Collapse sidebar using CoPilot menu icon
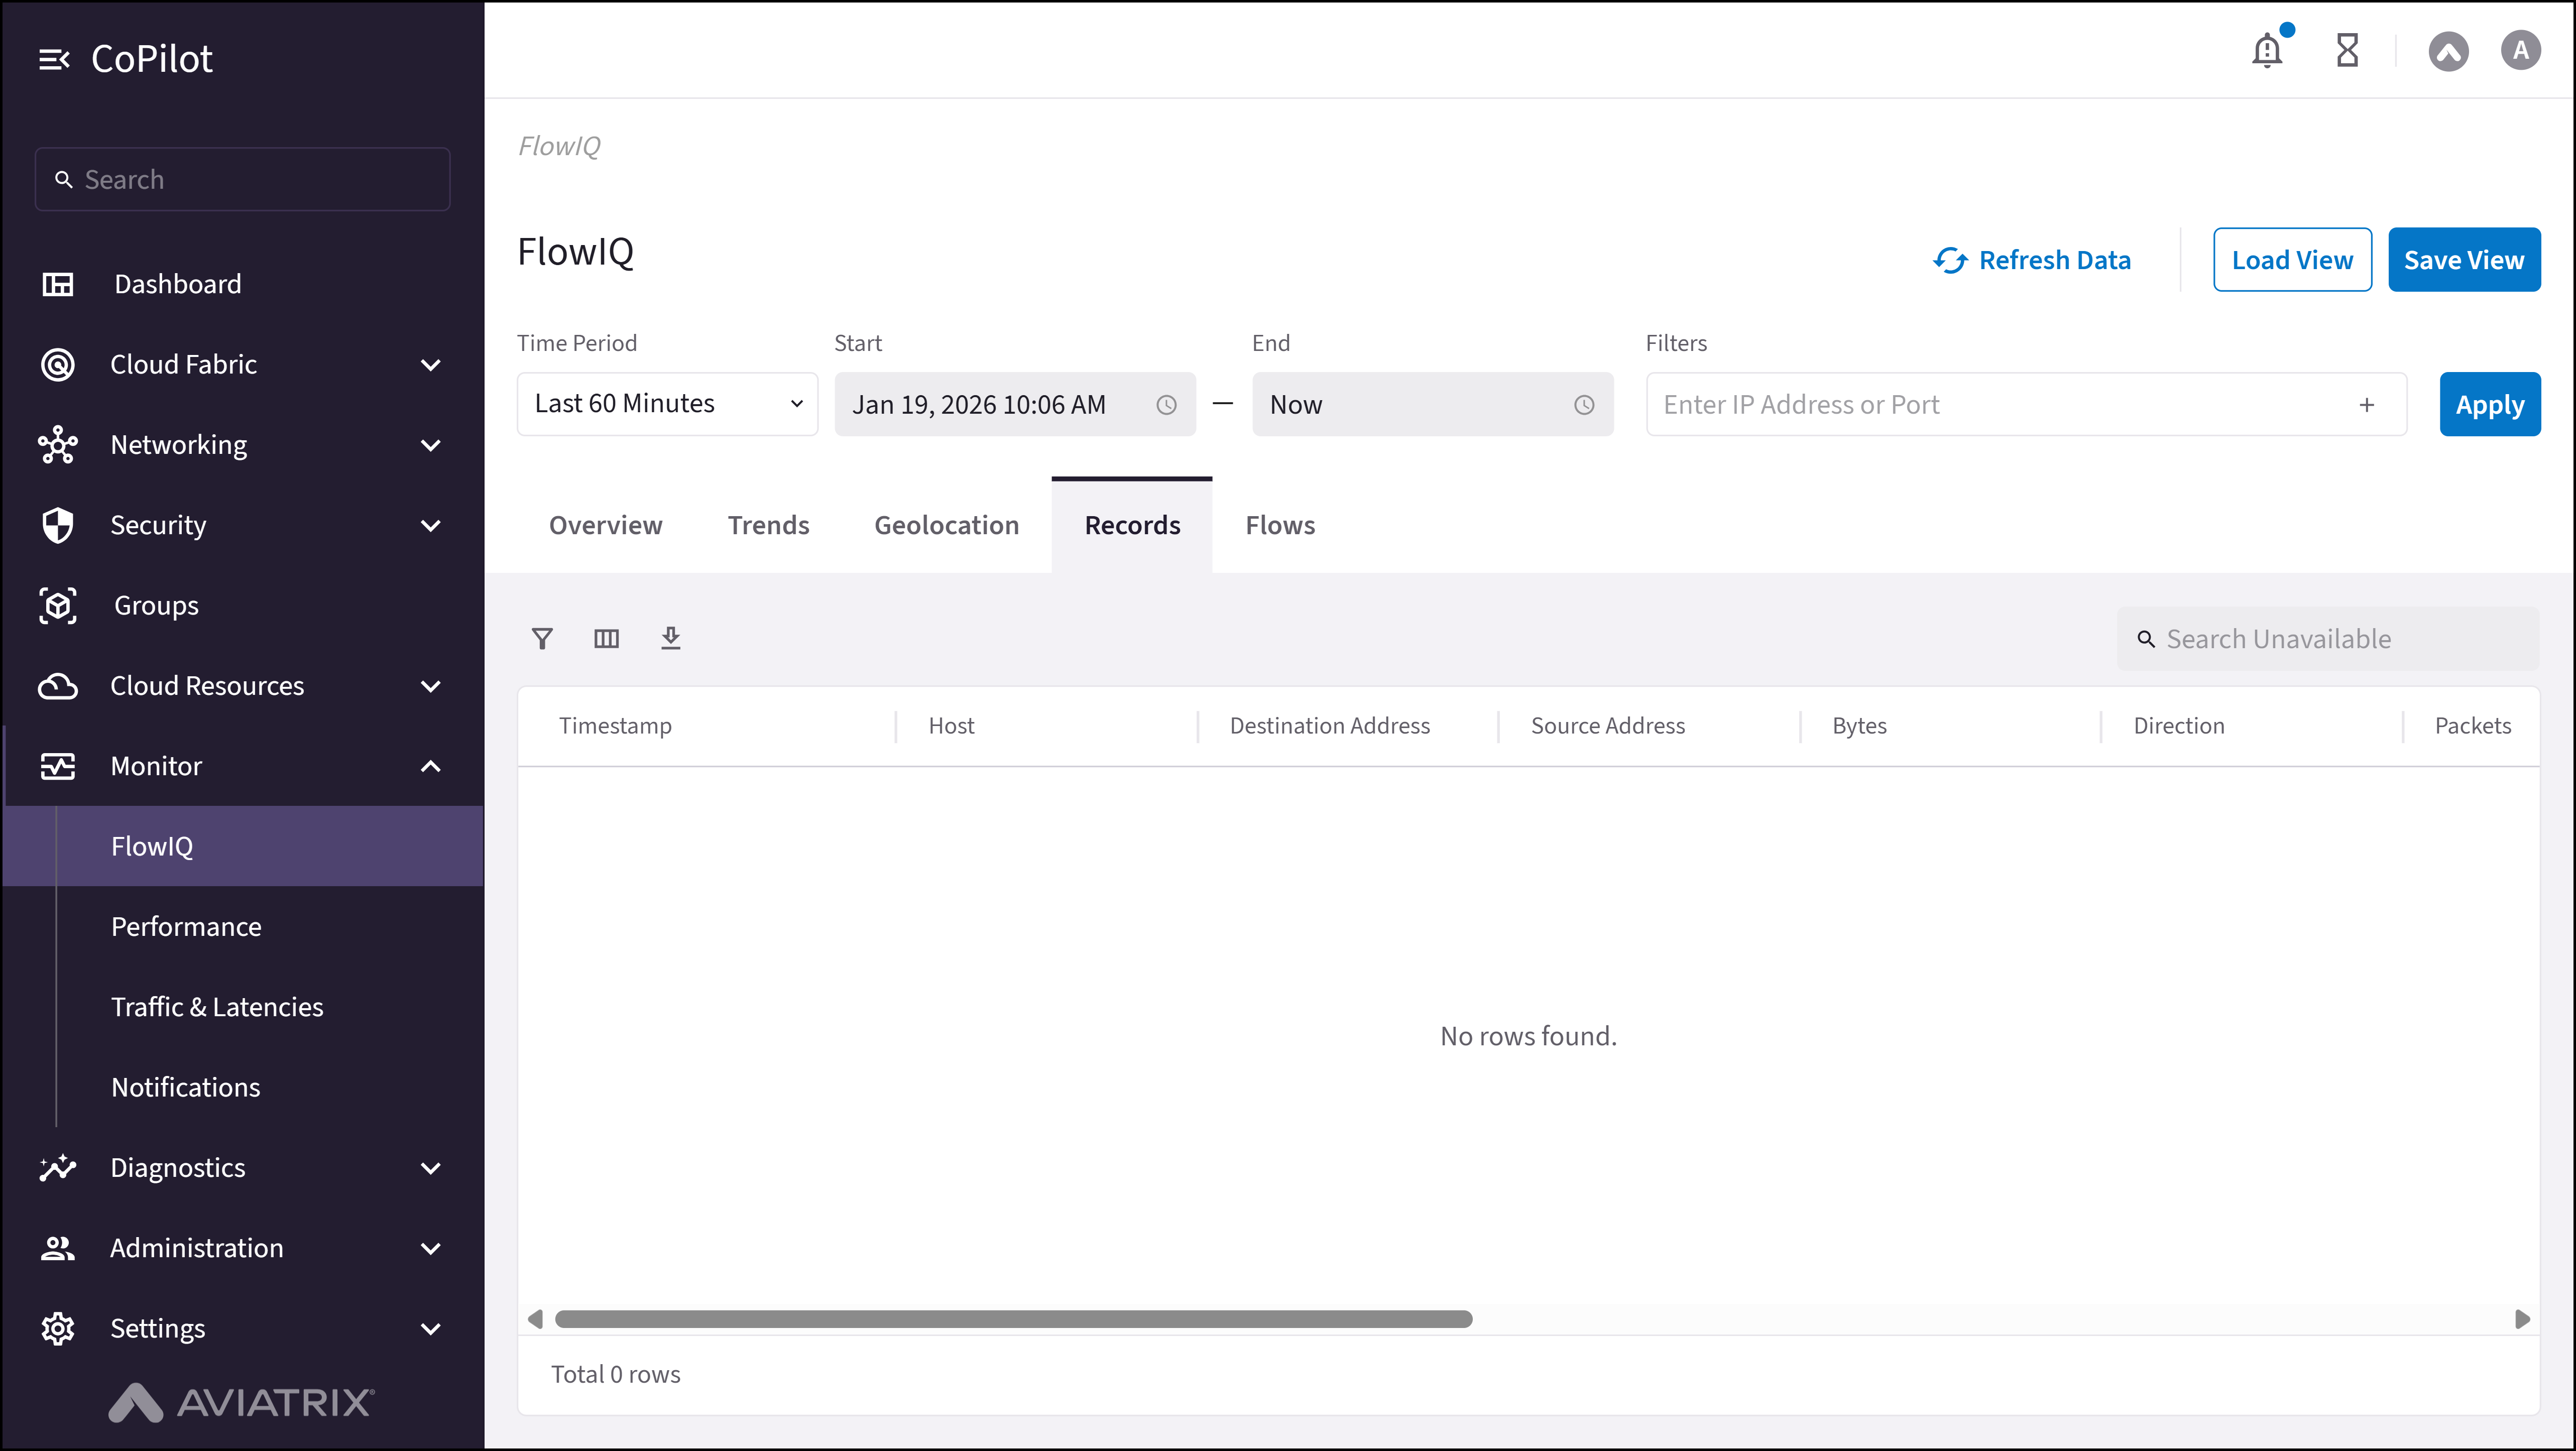Viewport: 2576px width, 1451px height. point(54,60)
